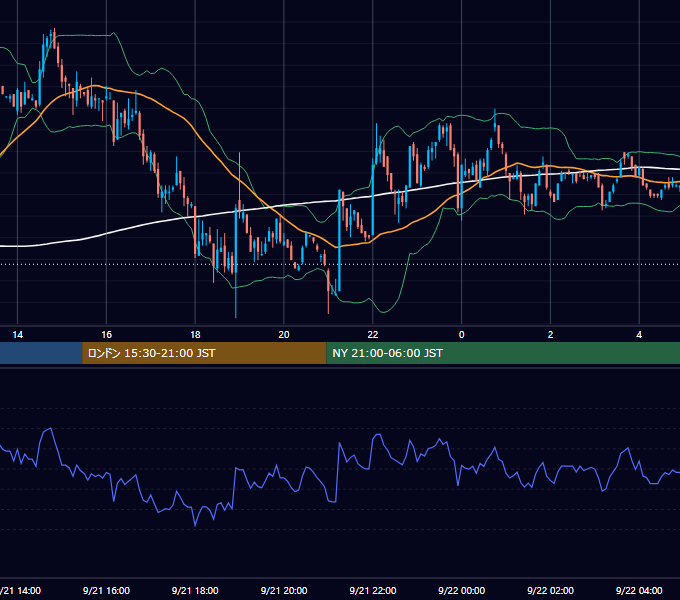Click the 9/22 00:00 date label

pos(461,590)
